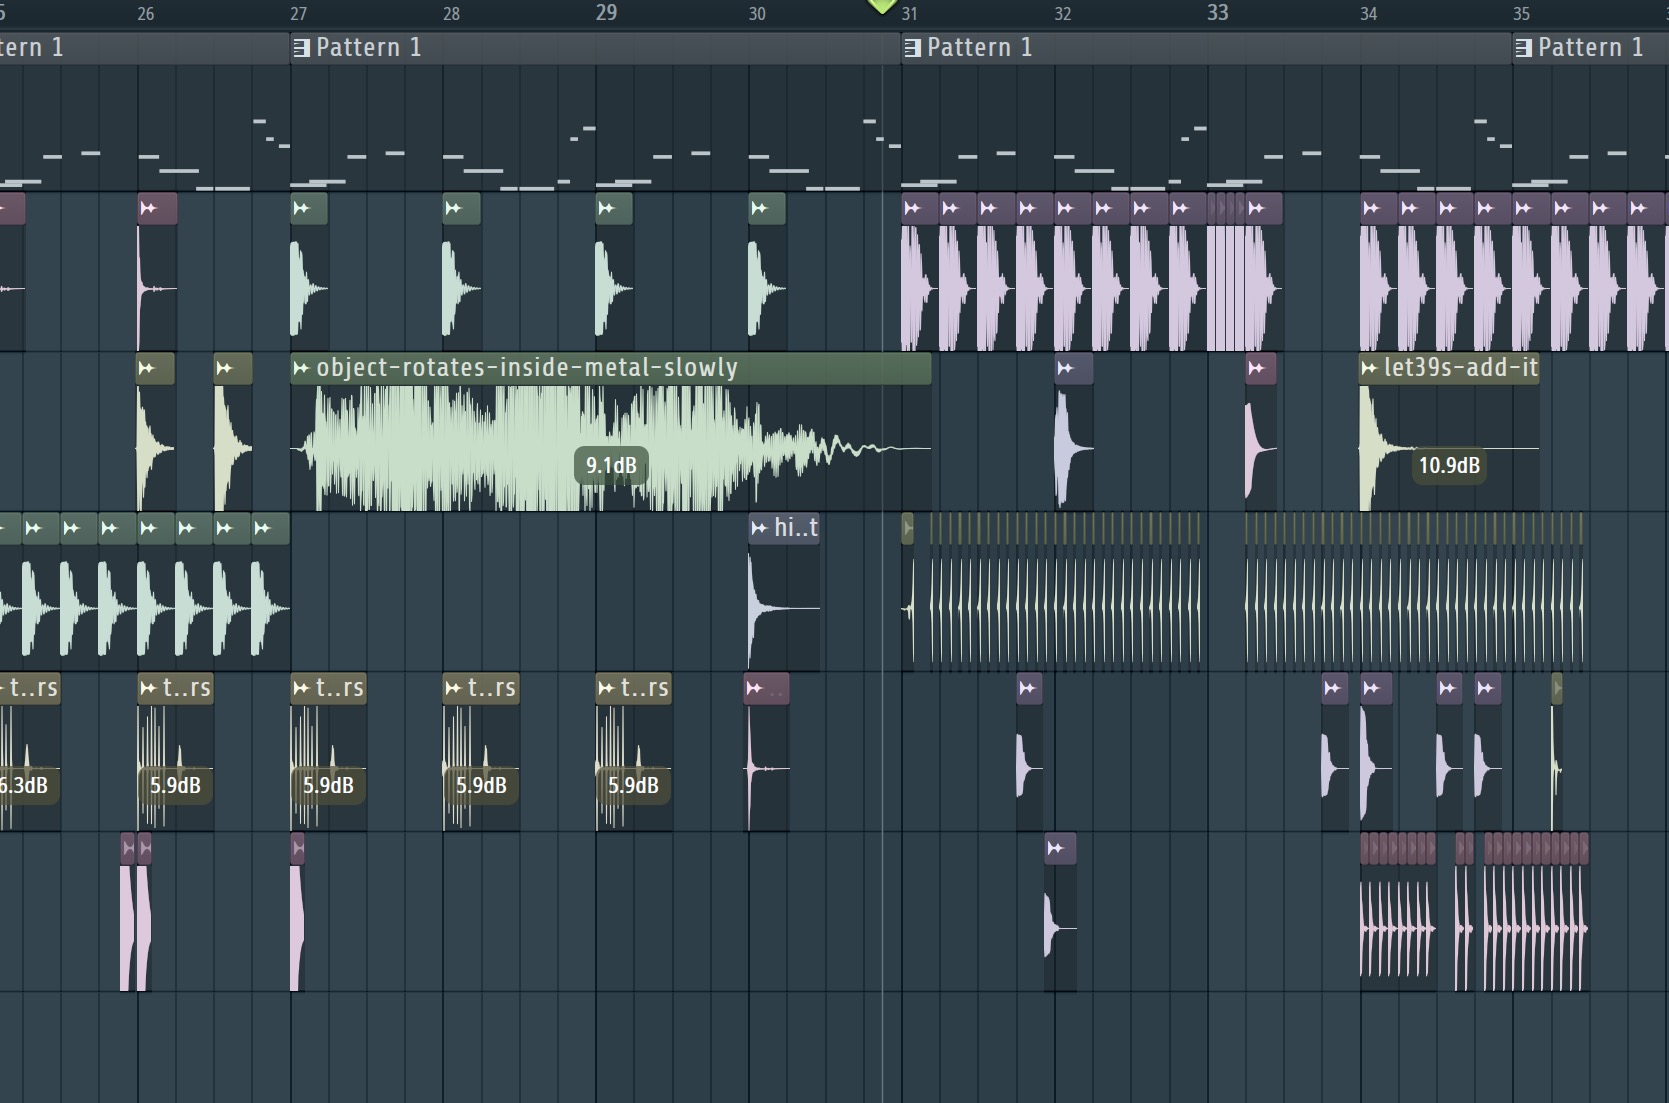Screen dimensions: 1669x1103
Task: Select the let39s-add-it clip title
Action: [1460, 368]
